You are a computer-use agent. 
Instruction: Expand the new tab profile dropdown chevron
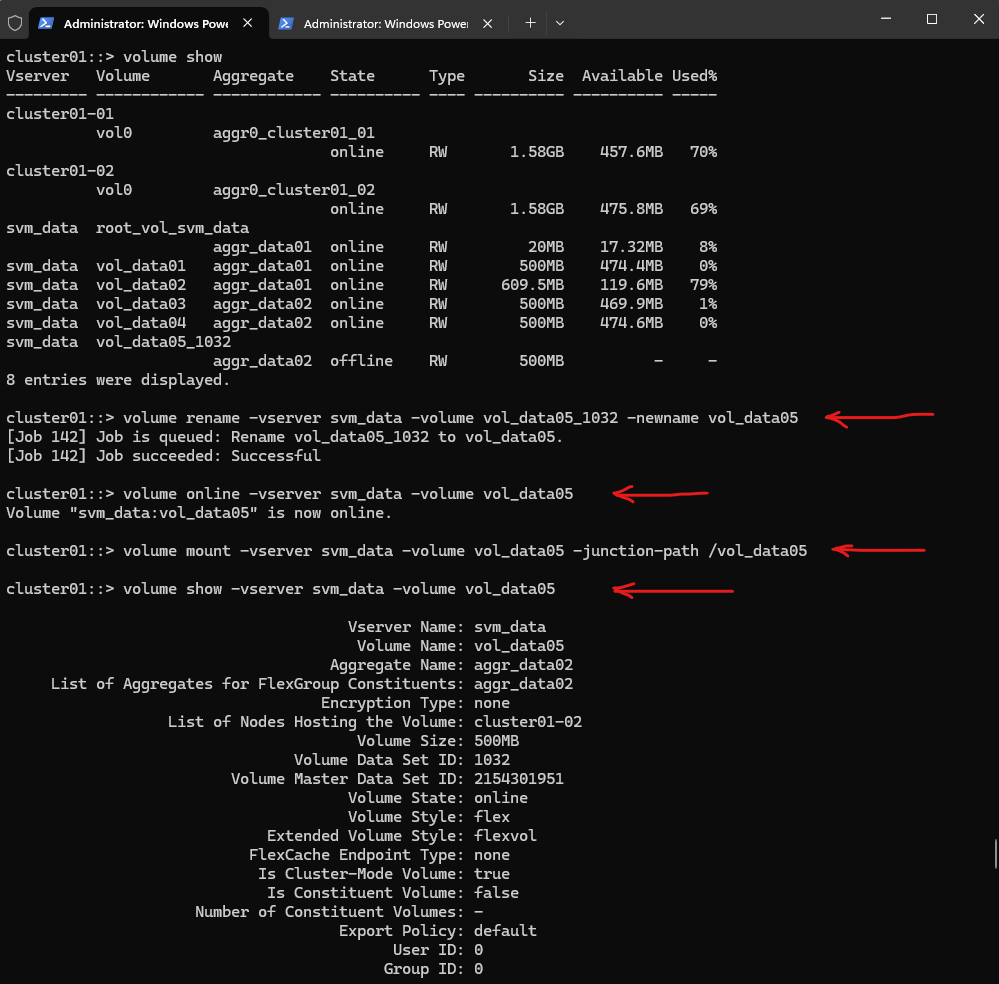[x=560, y=22]
